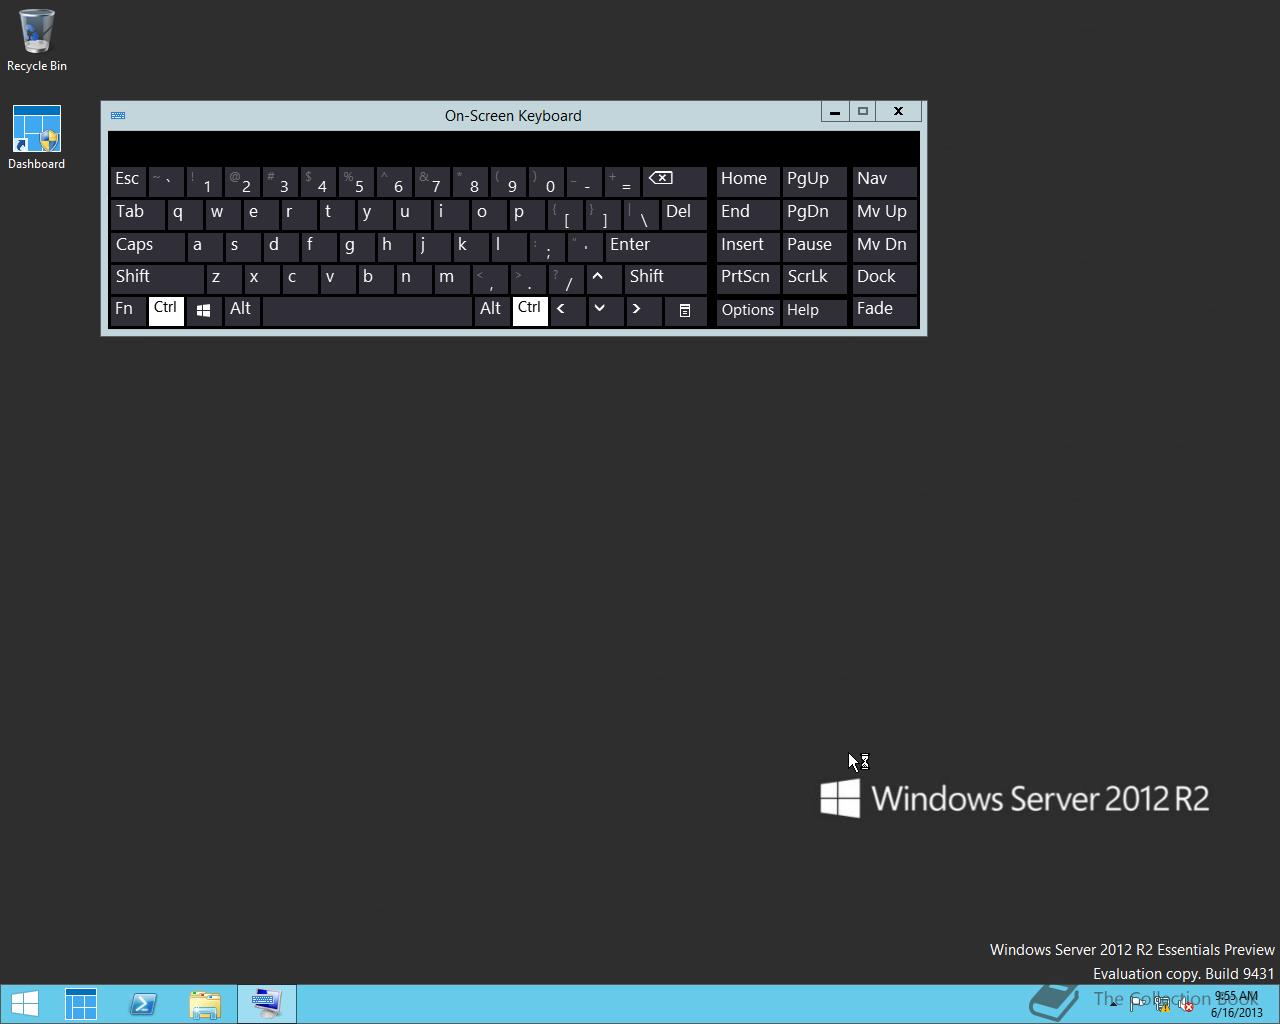Toggle the ScrLk key
Screen dimensions: 1280x1024
click(814, 278)
